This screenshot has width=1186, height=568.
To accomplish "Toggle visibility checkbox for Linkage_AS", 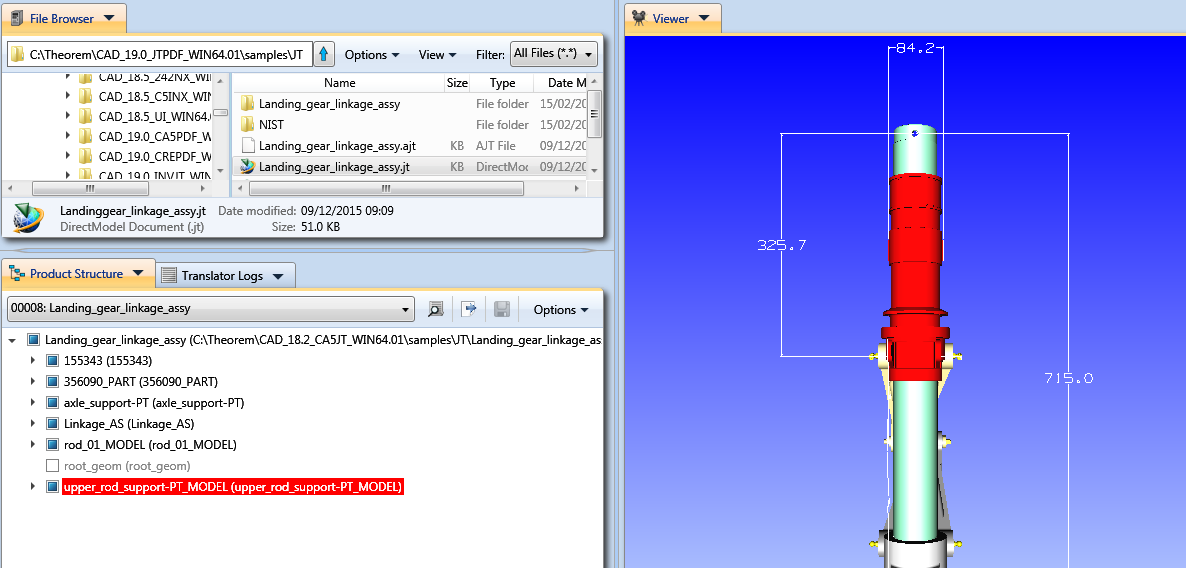I will (x=52, y=424).
